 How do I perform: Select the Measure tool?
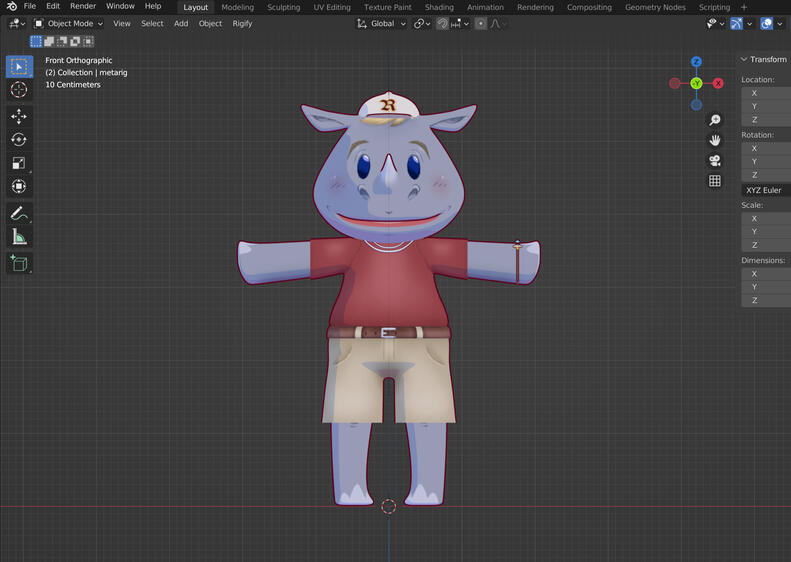tap(19, 237)
